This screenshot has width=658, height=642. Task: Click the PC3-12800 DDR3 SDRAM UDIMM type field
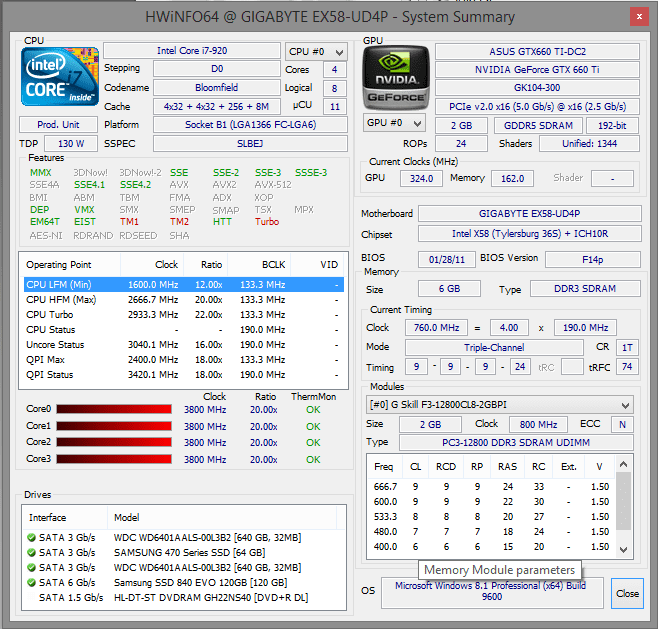516,443
